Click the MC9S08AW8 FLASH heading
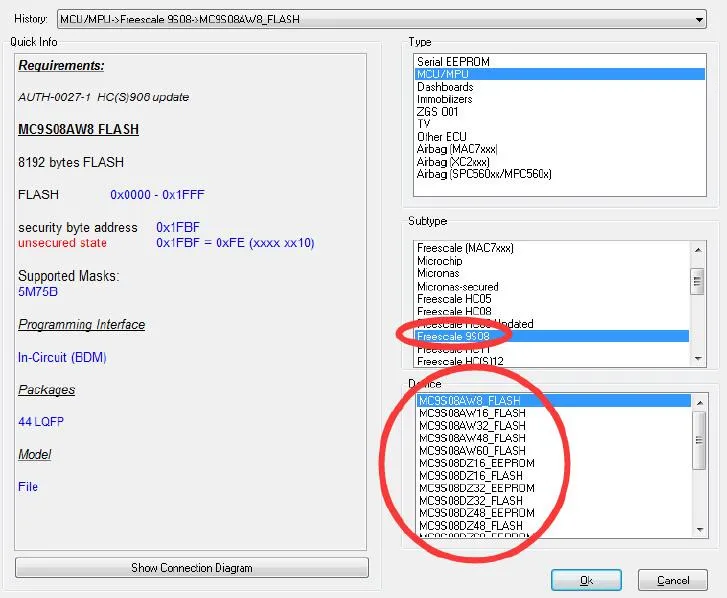The height and width of the screenshot is (598, 727). [78, 129]
